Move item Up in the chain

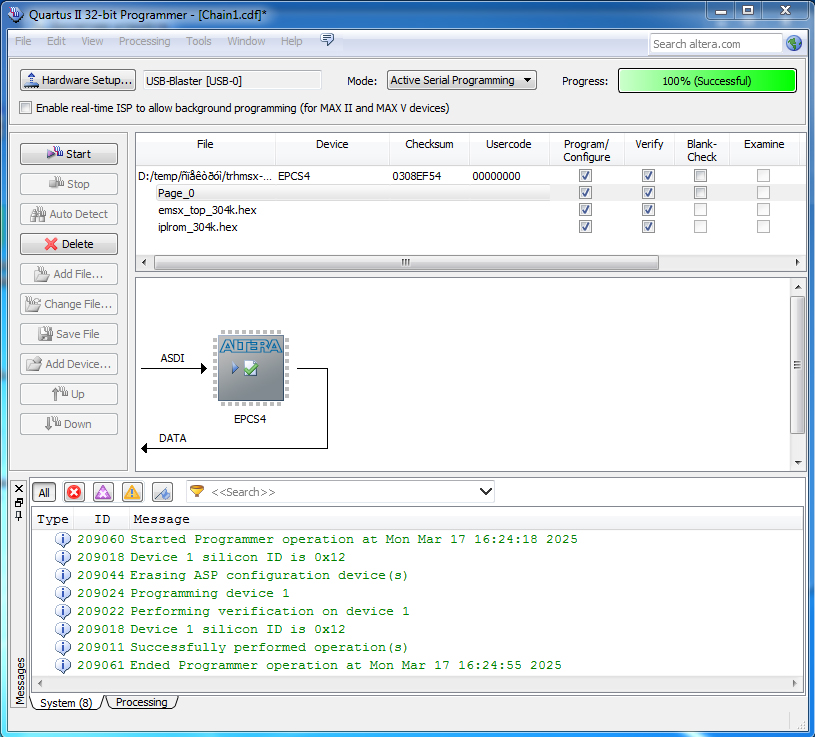click(69, 394)
